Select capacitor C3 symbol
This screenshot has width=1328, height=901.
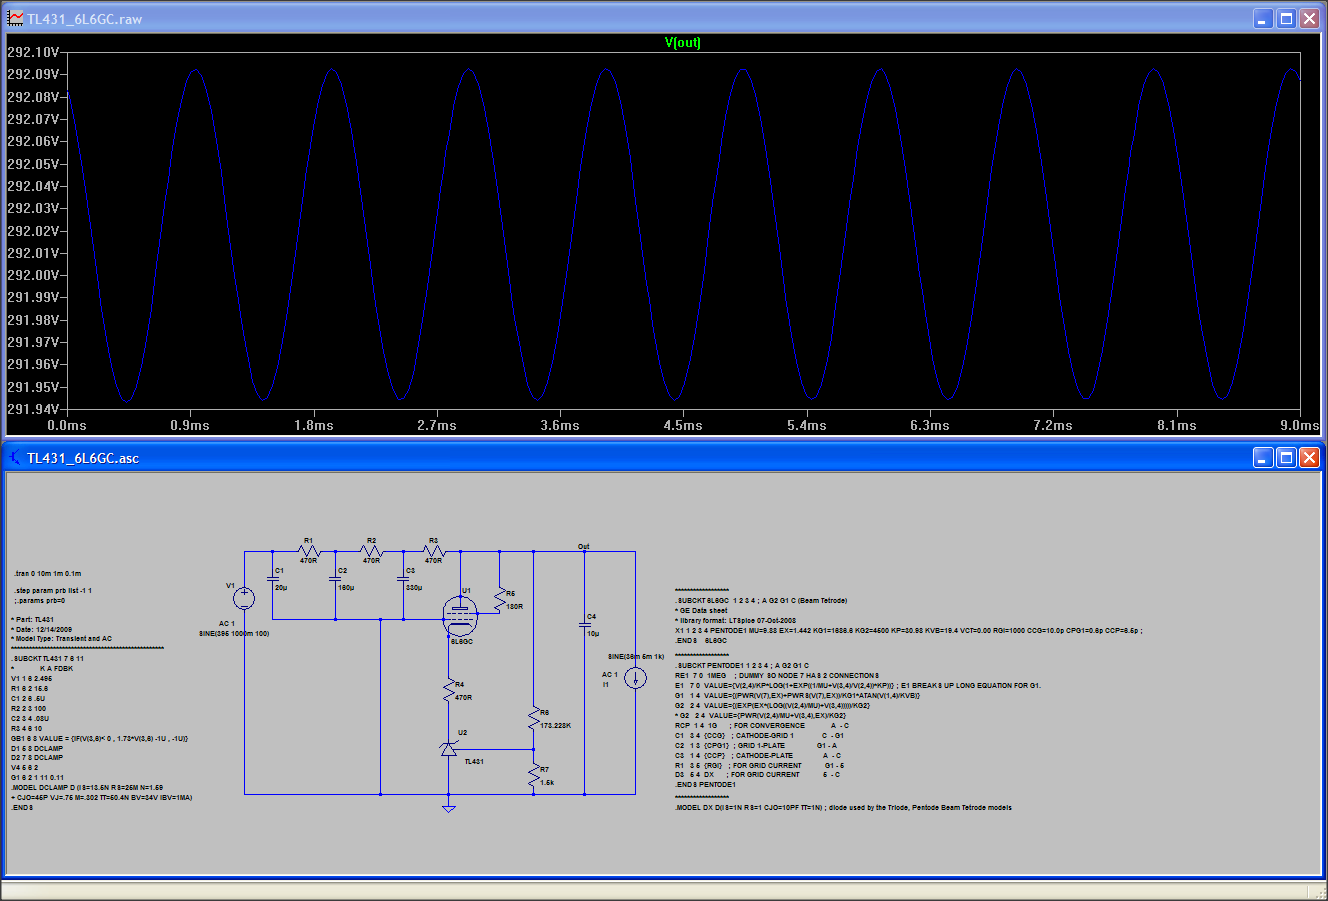point(403,579)
